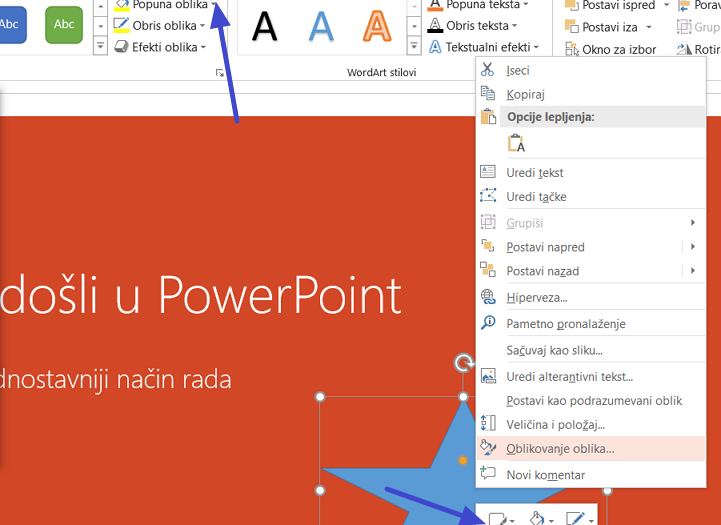Click the Iseci scissors icon
Viewport: 721px width, 525px height.
pyautogui.click(x=487, y=70)
